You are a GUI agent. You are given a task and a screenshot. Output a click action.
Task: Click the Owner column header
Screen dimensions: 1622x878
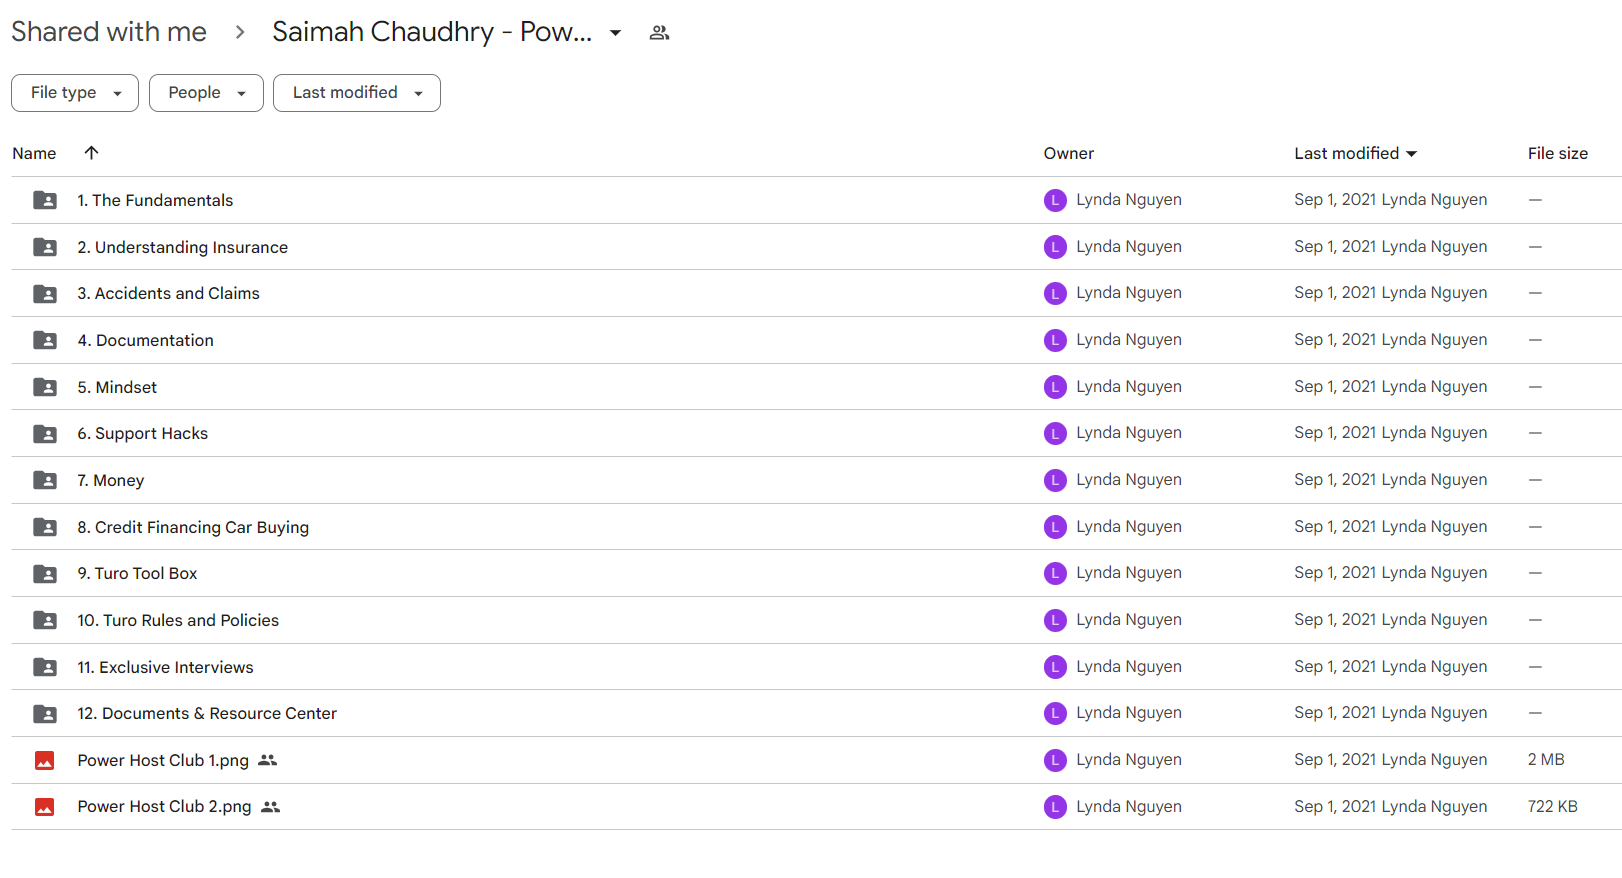tap(1069, 154)
